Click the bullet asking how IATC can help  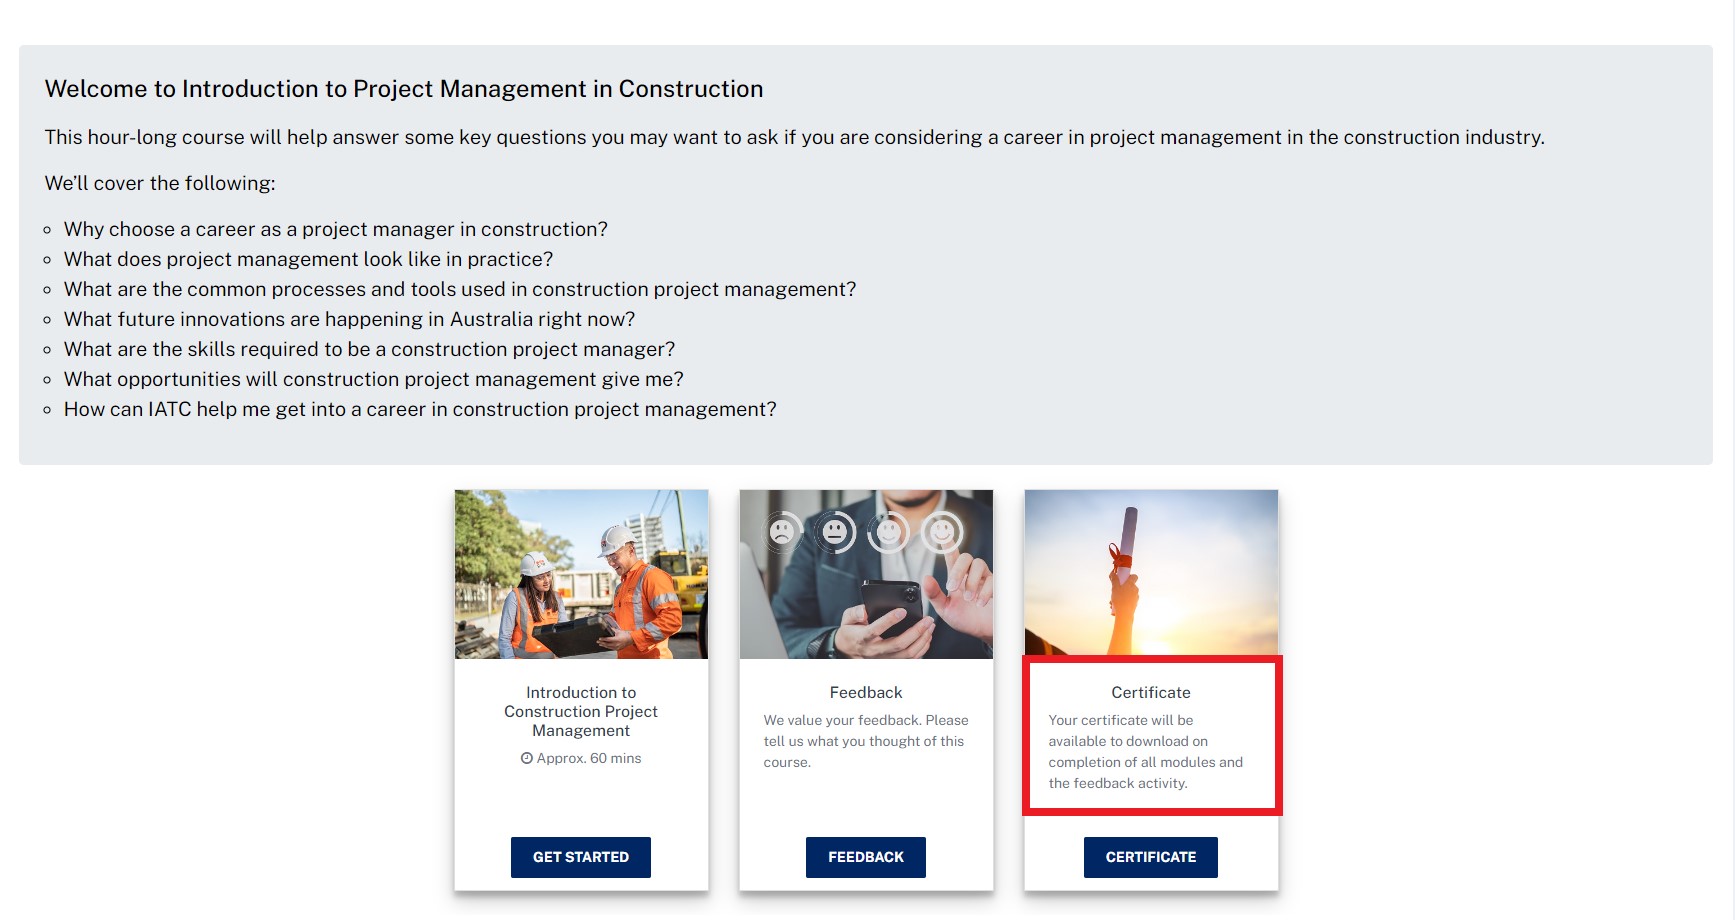coord(419,409)
